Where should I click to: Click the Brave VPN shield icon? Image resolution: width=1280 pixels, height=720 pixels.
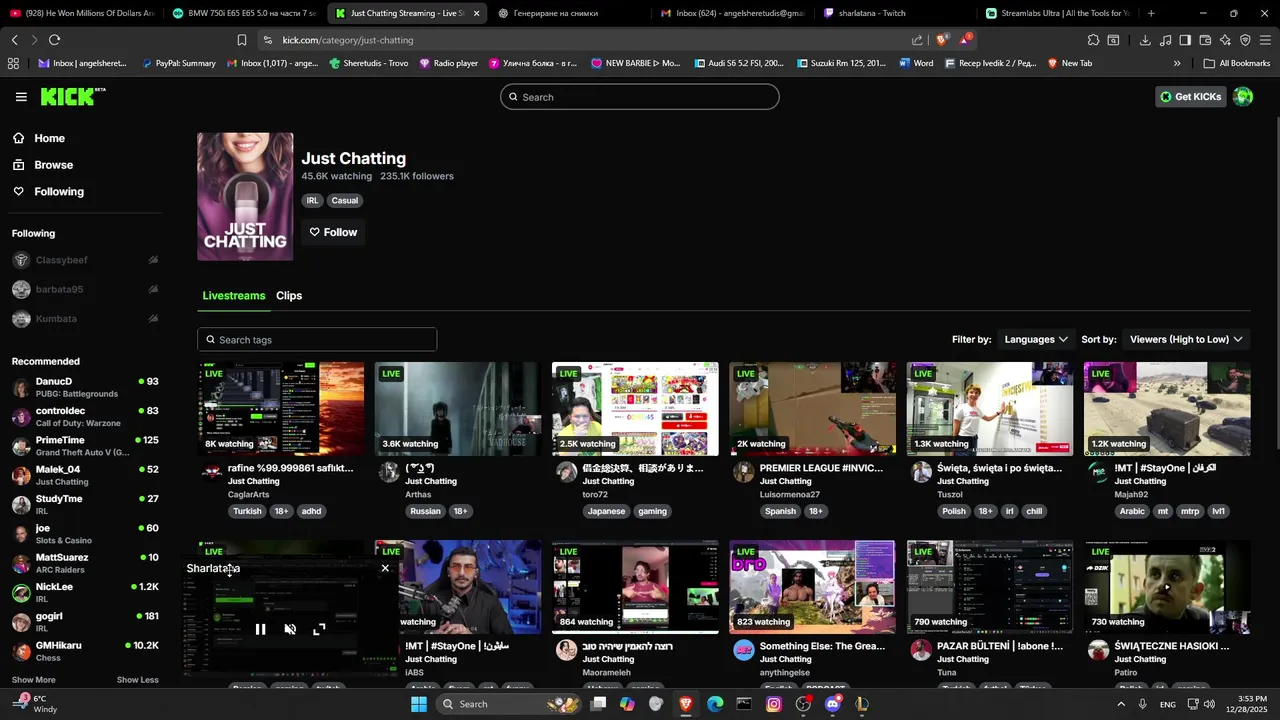[x=1245, y=40]
